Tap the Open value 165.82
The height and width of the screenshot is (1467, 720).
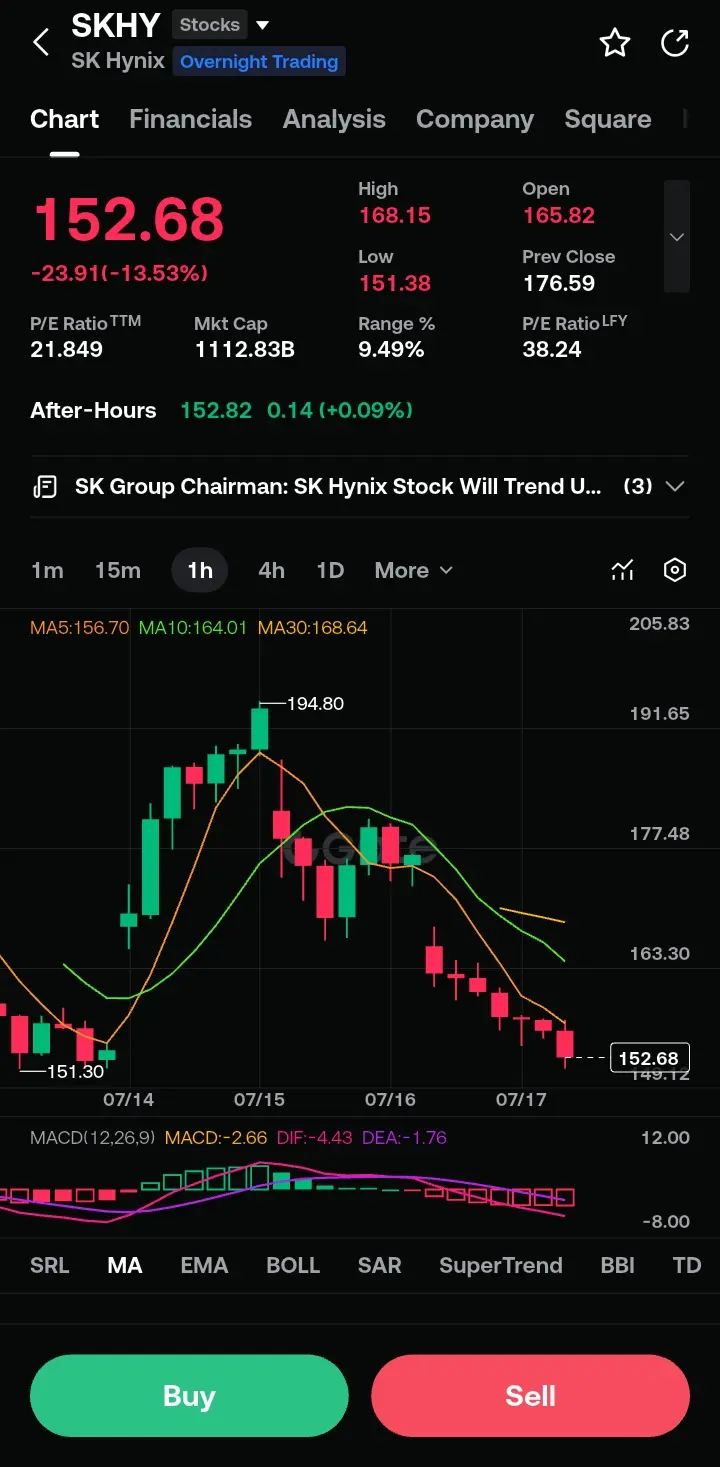[559, 215]
